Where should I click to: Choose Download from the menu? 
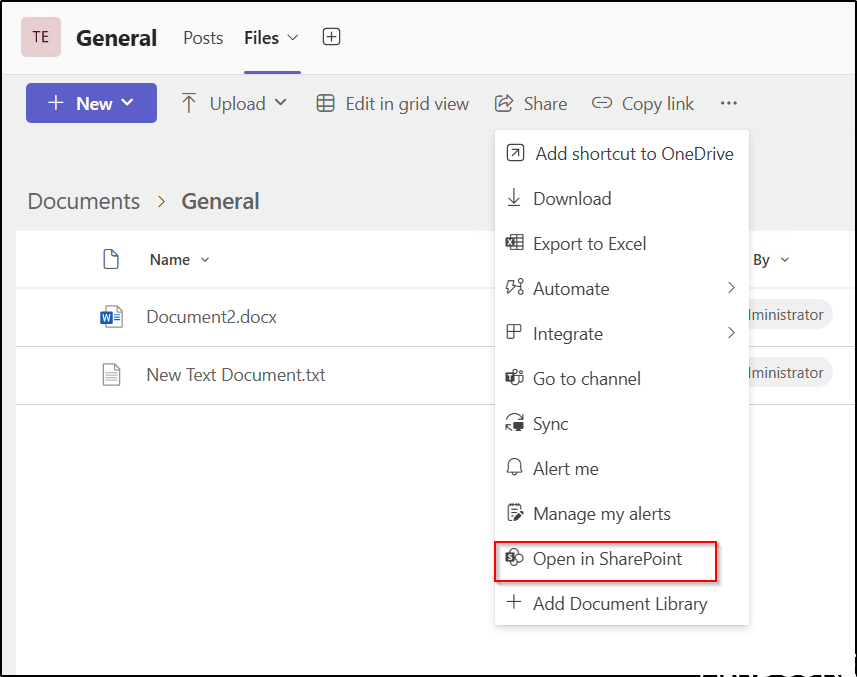tap(571, 198)
